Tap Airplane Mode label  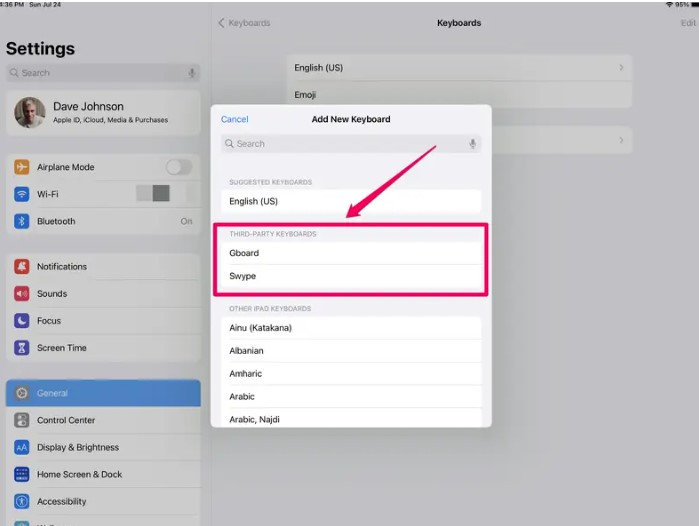point(66,167)
